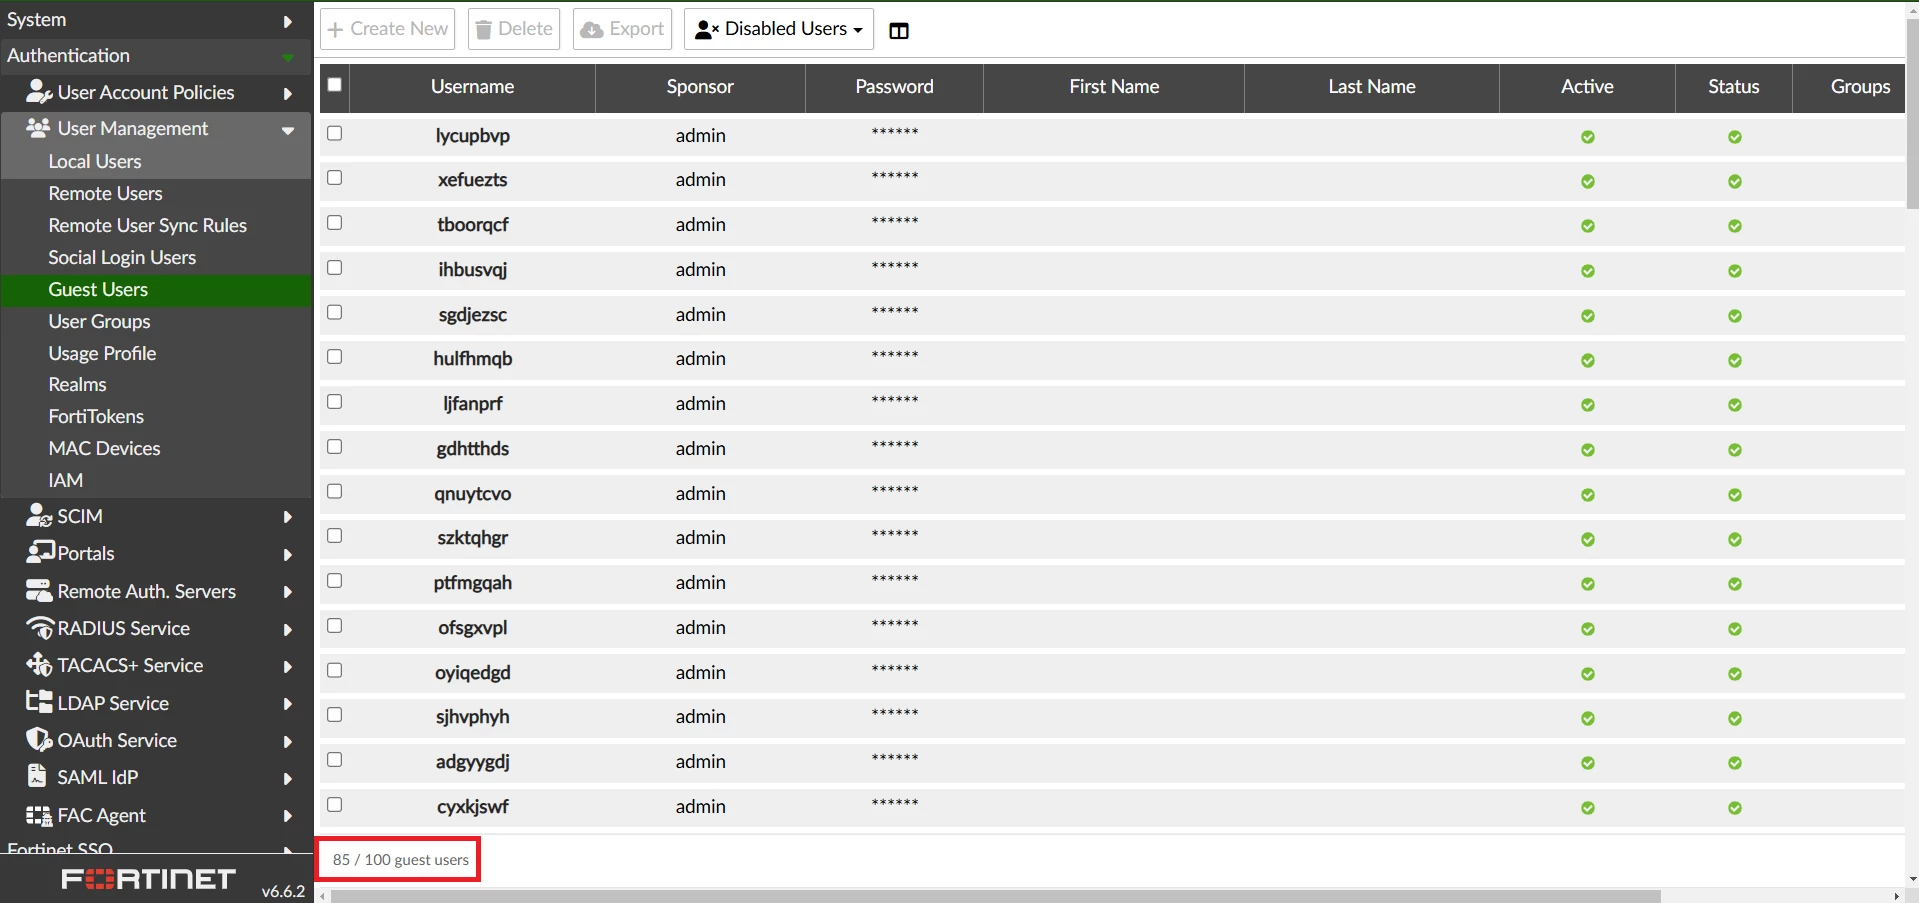Viewport: 1919px width, 903px height.
Task: Sort by the Last Name column header
Action: (1371, 87)
